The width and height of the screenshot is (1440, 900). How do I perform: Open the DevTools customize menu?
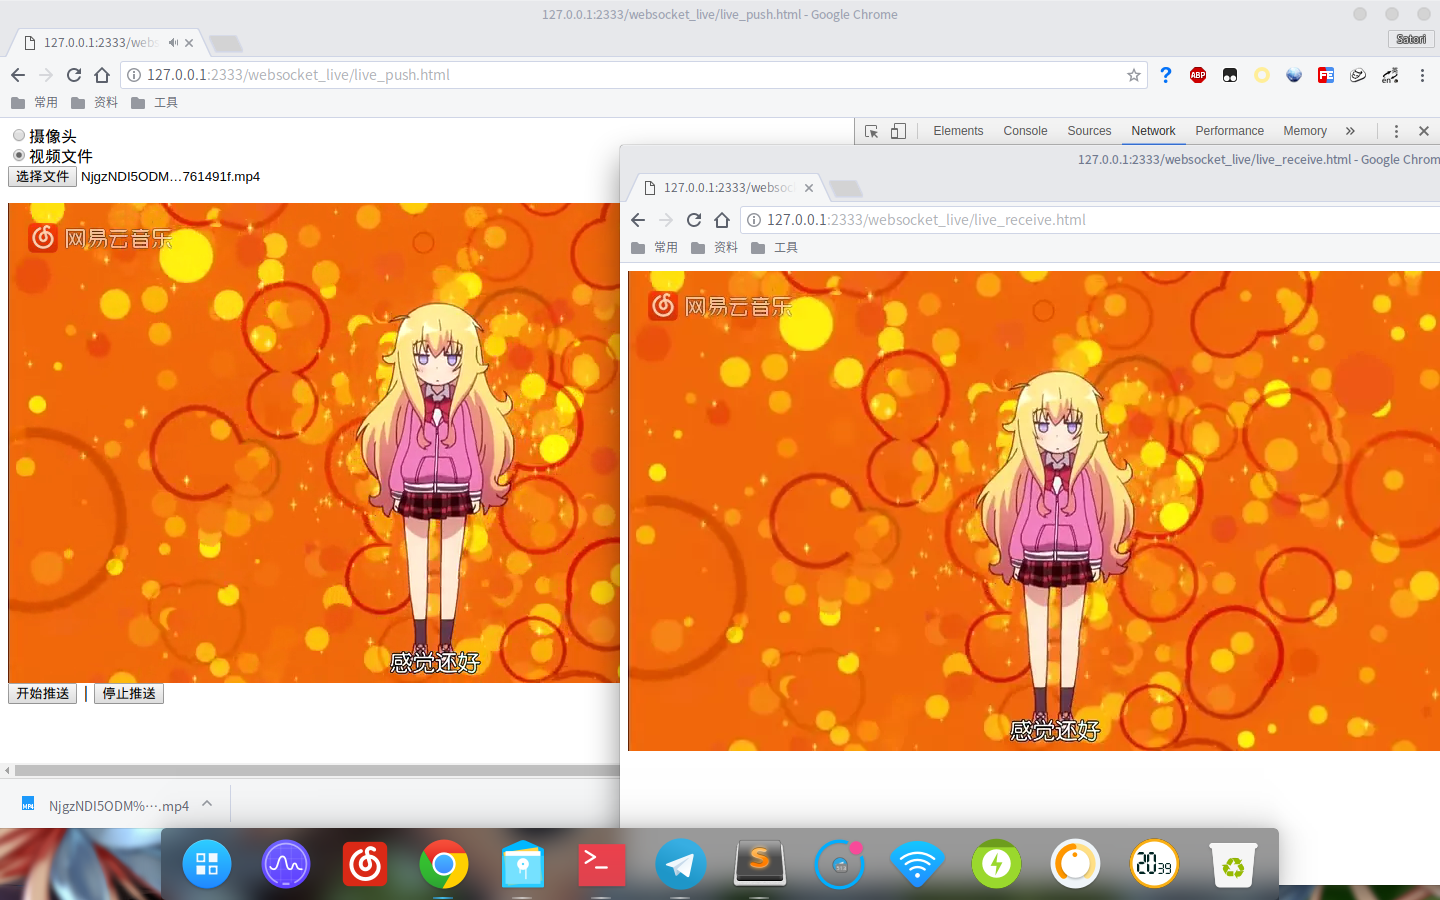point(1396,131)
